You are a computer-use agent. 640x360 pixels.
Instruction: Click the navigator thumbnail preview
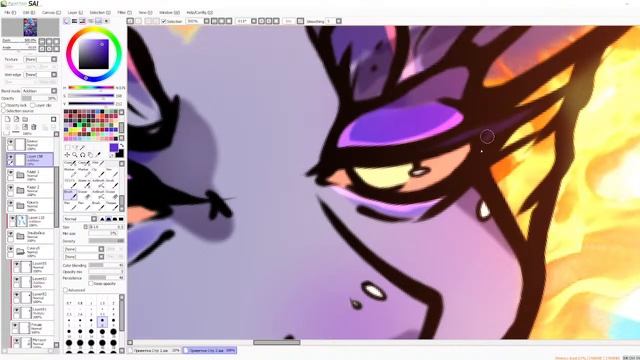(x=30, y=27)
